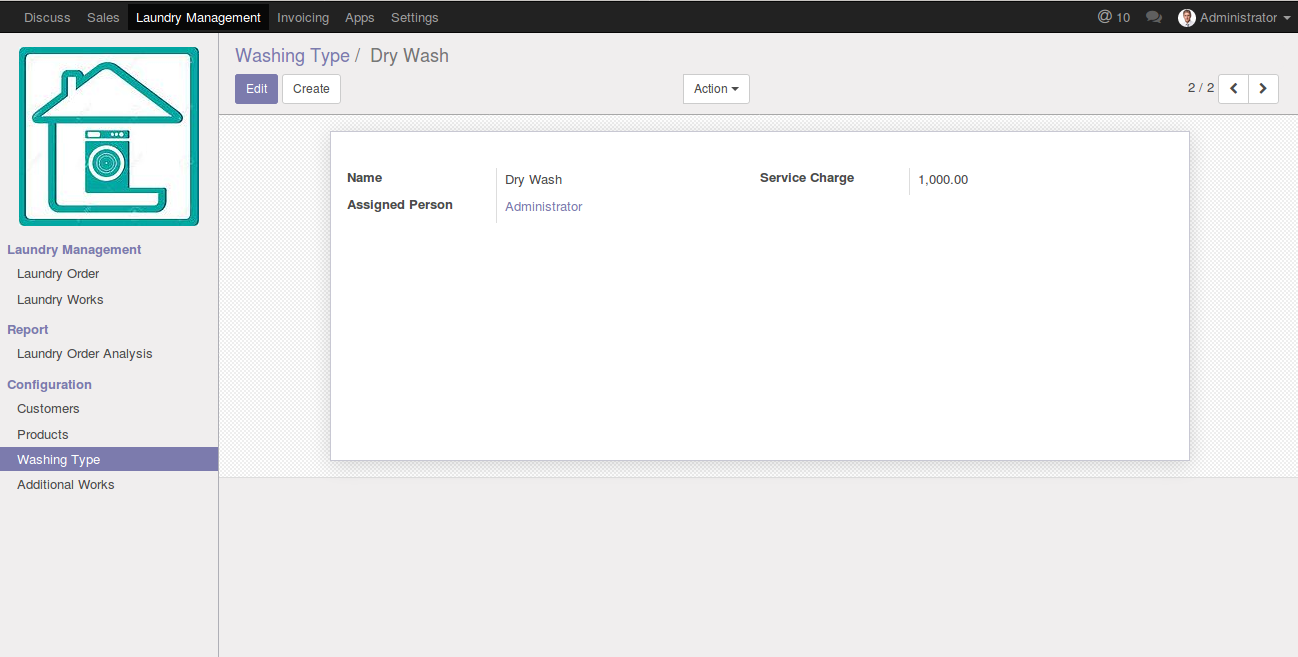Open the conversations chat bubble icon
The height and width of the screenshot is (657, 1298).
[x=1154, y=17]
